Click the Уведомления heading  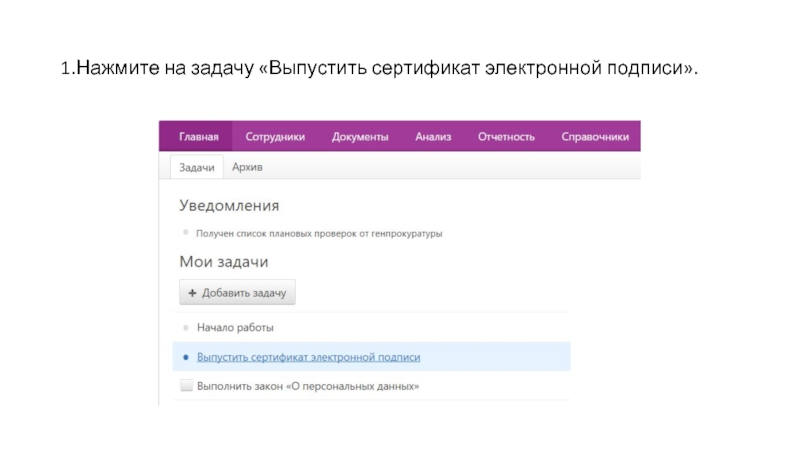click(x=229, y=206)
